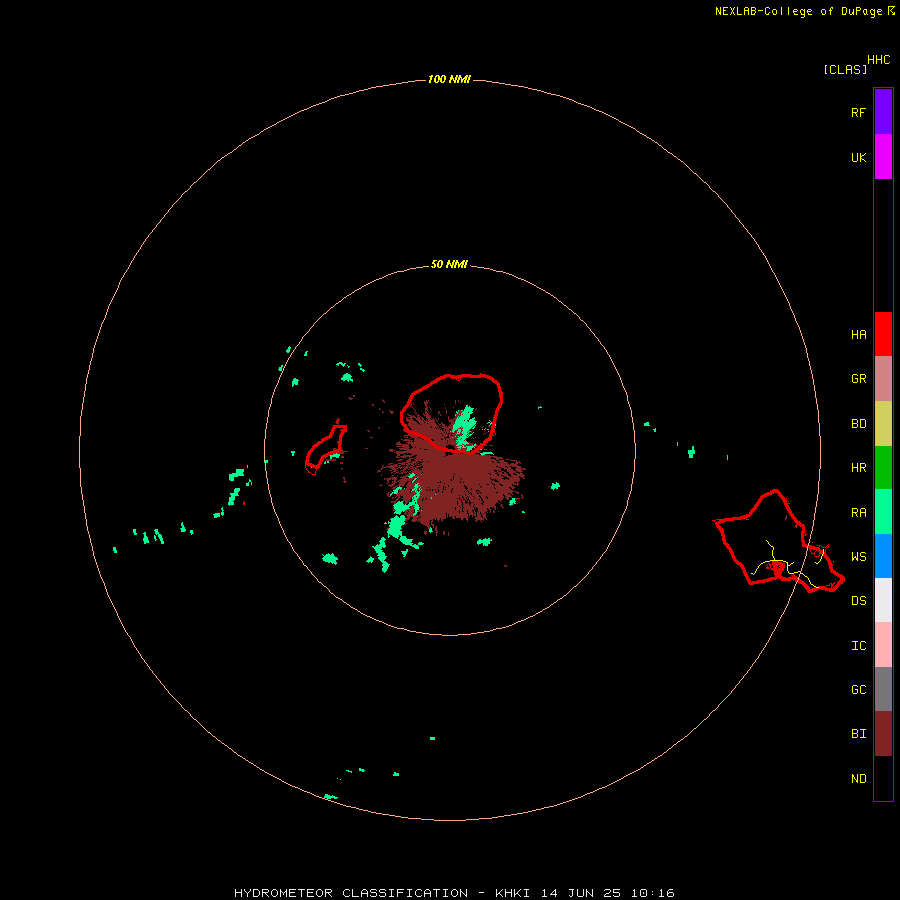Click the red Oahu island outline at right

pyautogui.click(x=779, y=541)
